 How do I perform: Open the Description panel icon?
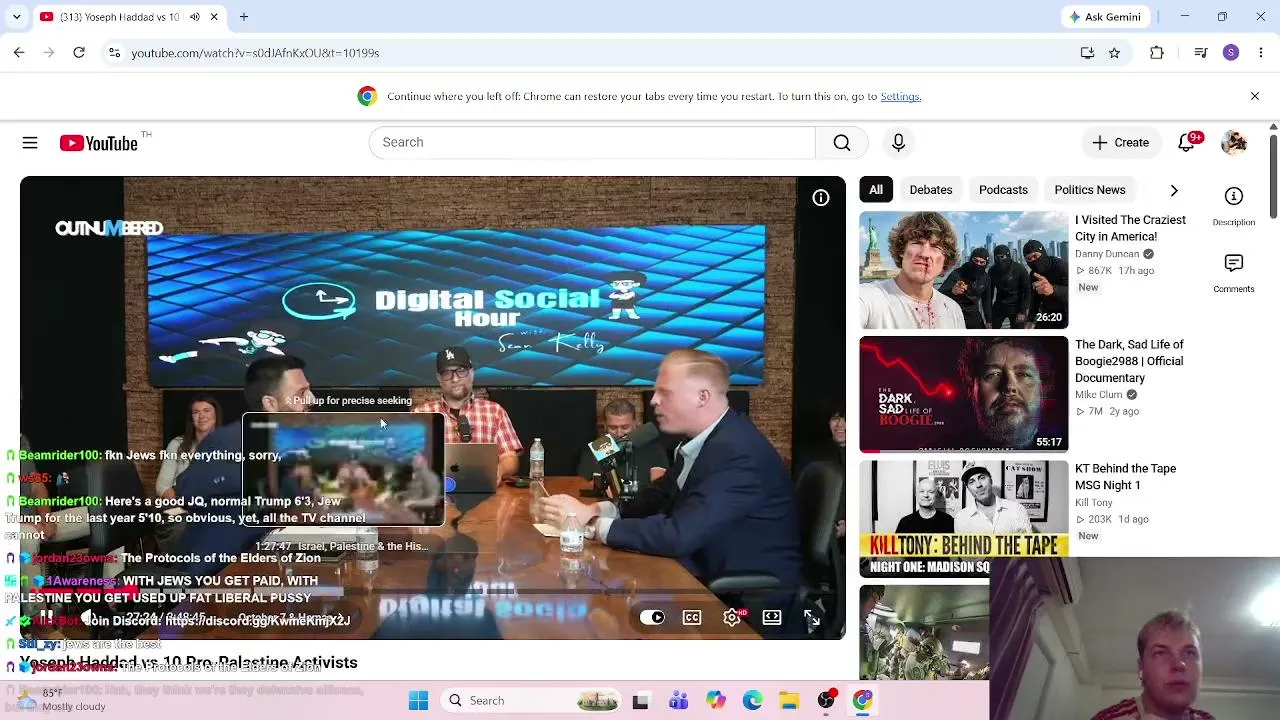pyautogui.click(x=1234, y=196)
